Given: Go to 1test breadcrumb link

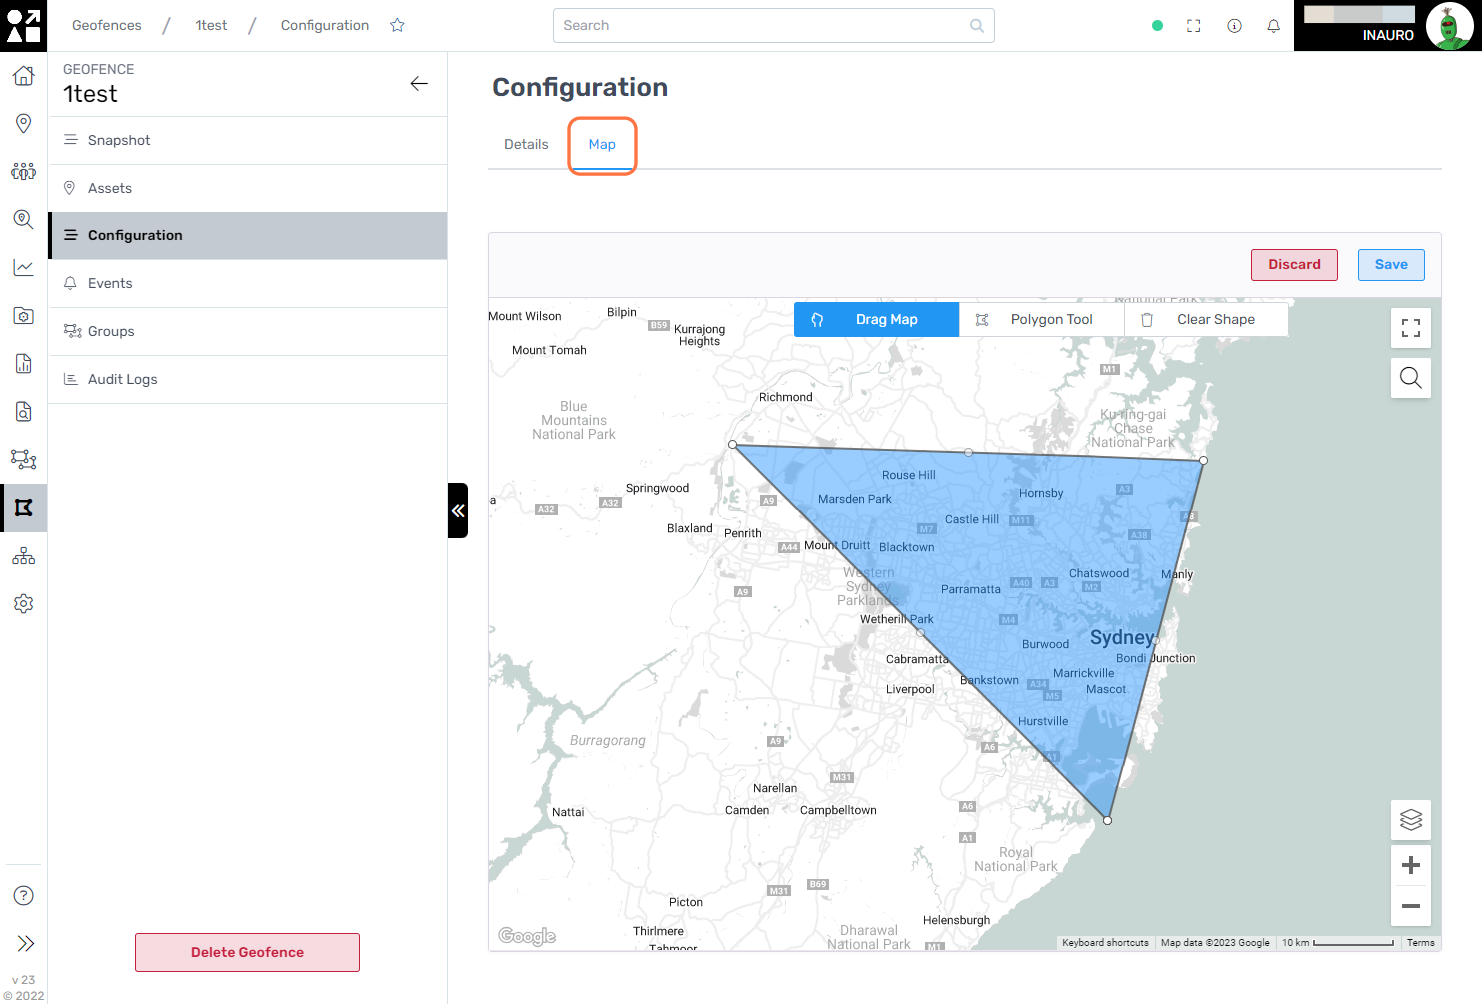Looking at the screenshot, I should click(211, 26).
